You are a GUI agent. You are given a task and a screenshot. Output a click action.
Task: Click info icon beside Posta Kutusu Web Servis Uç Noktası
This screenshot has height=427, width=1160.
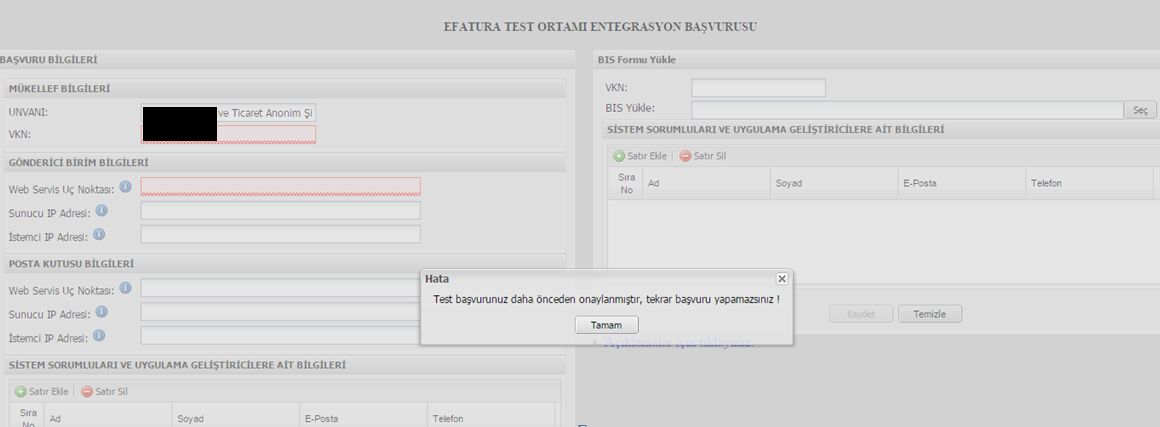pos(125,288)
